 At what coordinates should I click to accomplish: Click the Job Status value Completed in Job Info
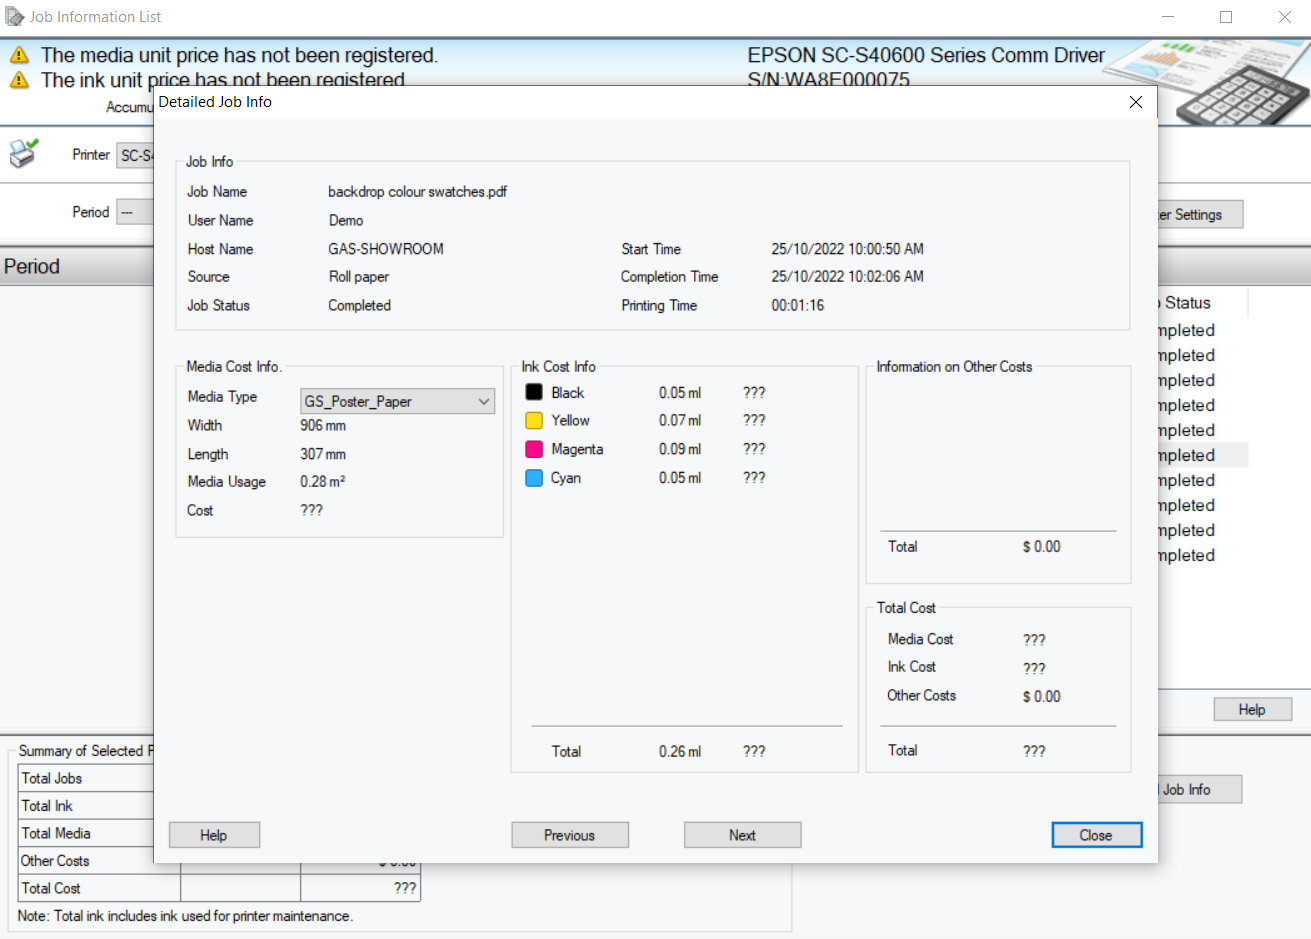pyautogui.click(x=359, y=306)
